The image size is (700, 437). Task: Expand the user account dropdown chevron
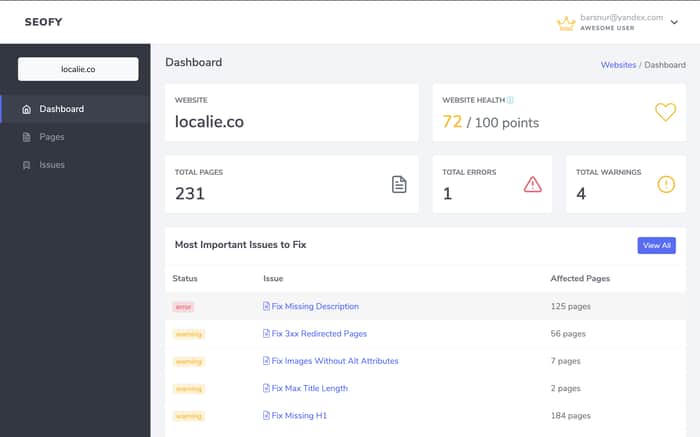tap(674, 22)
